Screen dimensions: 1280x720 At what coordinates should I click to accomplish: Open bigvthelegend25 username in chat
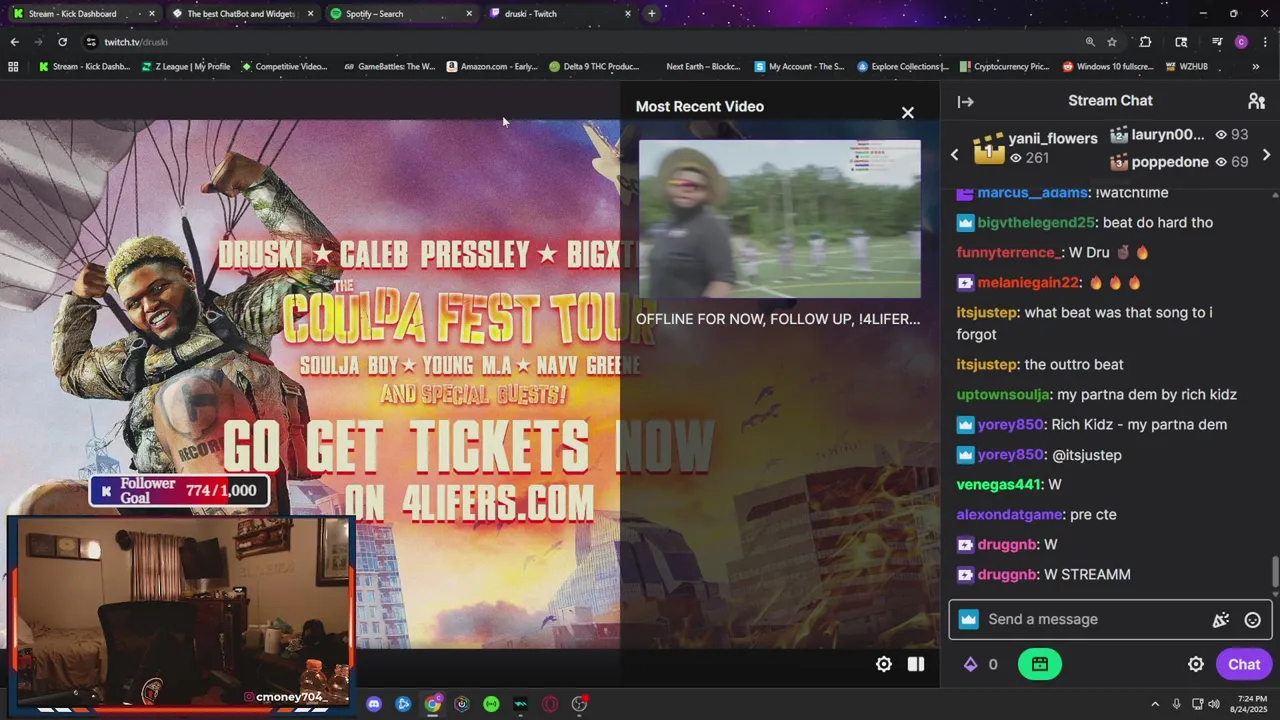tap(1036, 223)
